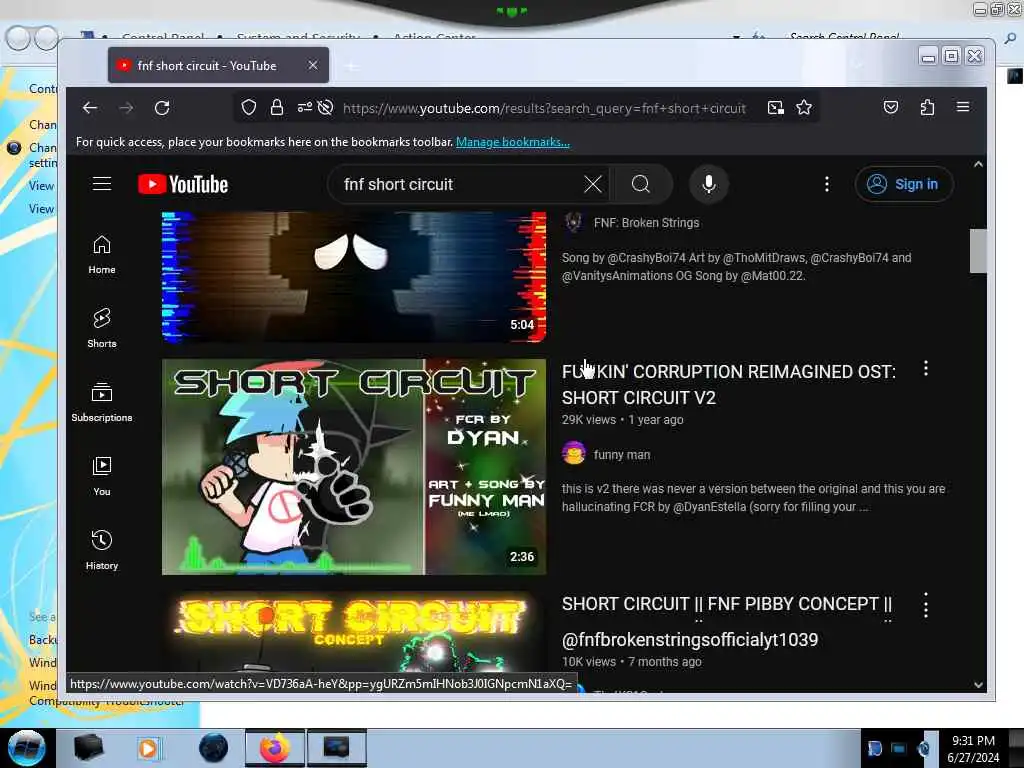The width and height of the screenshot is (1024, 768).
Task: Open the Firefox extensions puzzle icon
Action: point(927,107)
